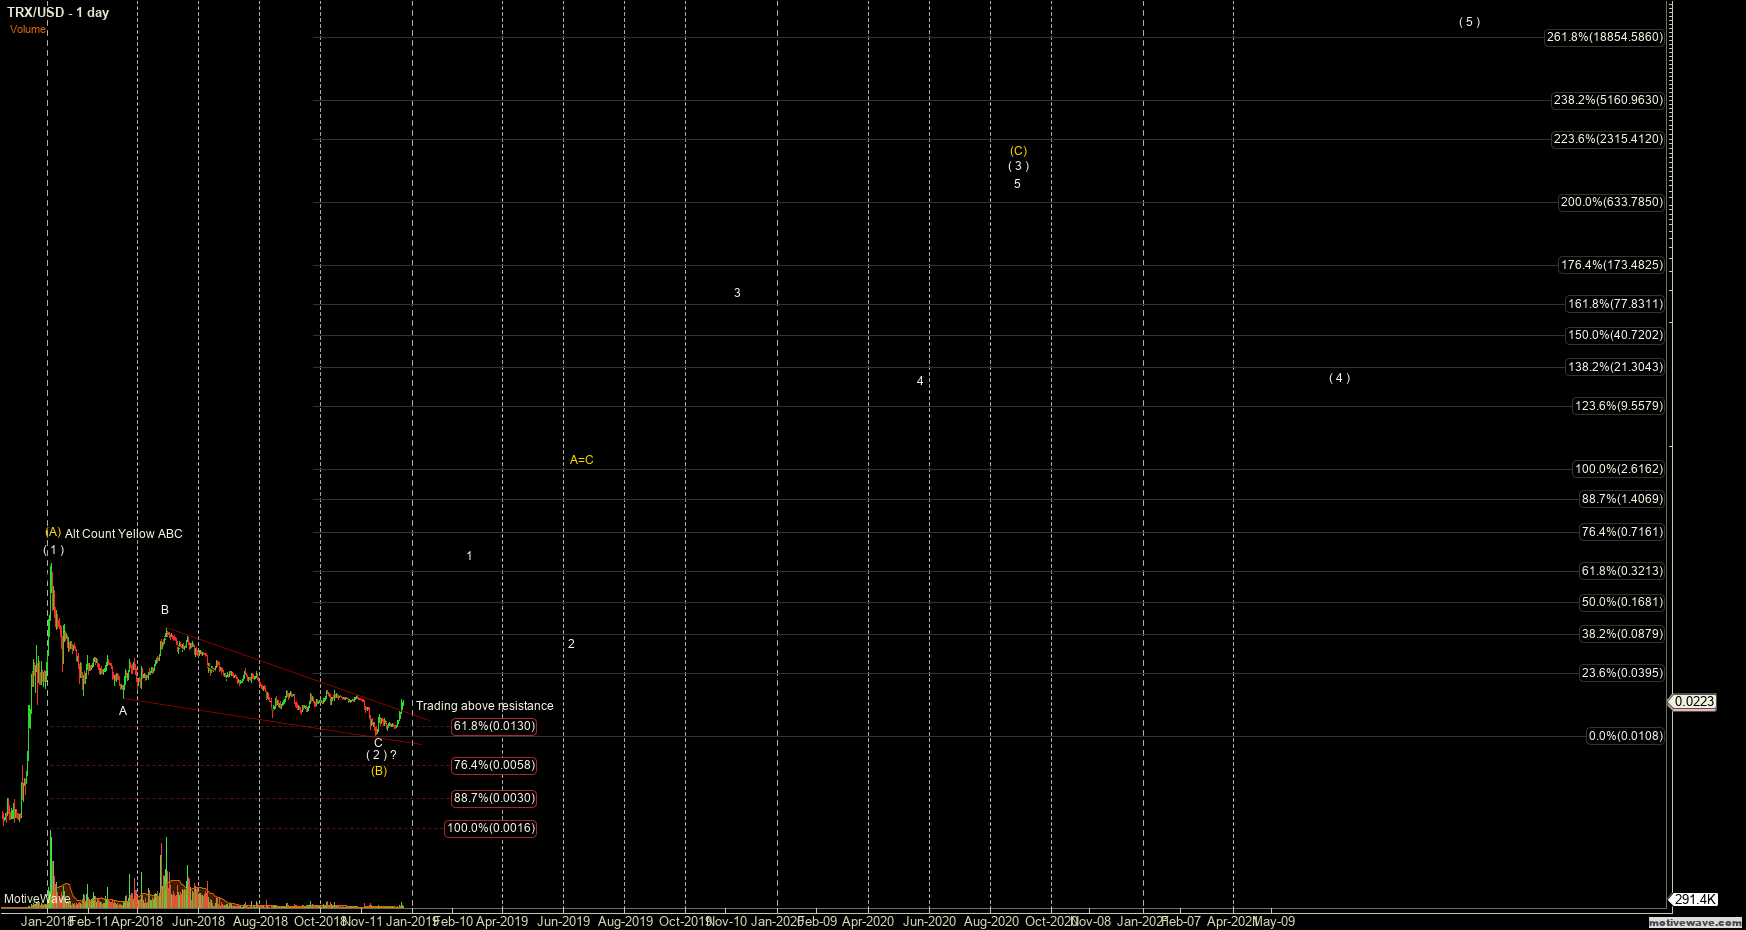Select the Trading above resistance annotation
Screen dimensions: 1746x930
coord(485,706)
